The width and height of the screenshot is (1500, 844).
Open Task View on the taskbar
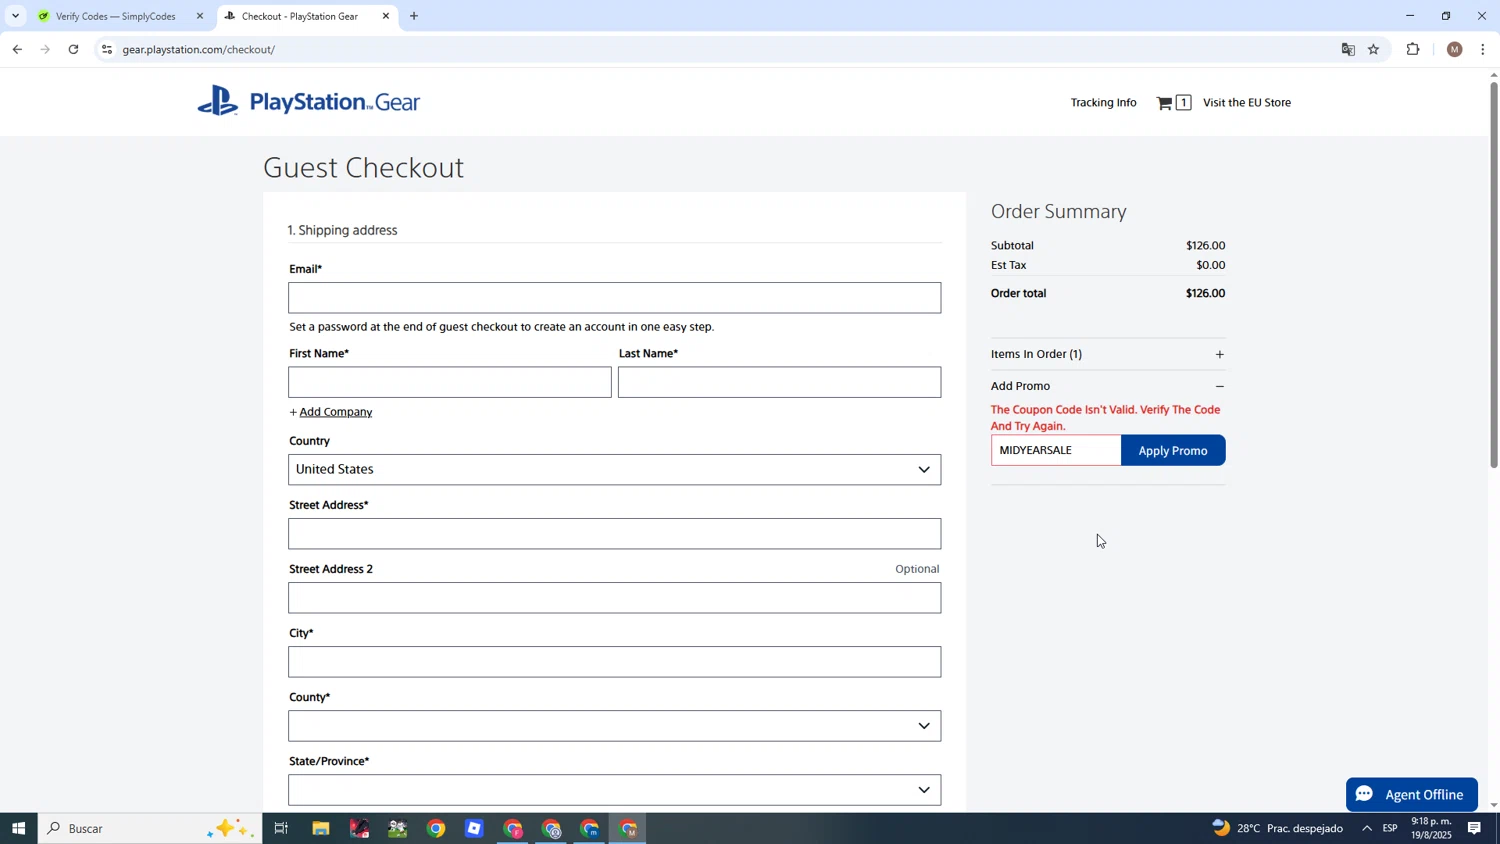tap(281, 828)
